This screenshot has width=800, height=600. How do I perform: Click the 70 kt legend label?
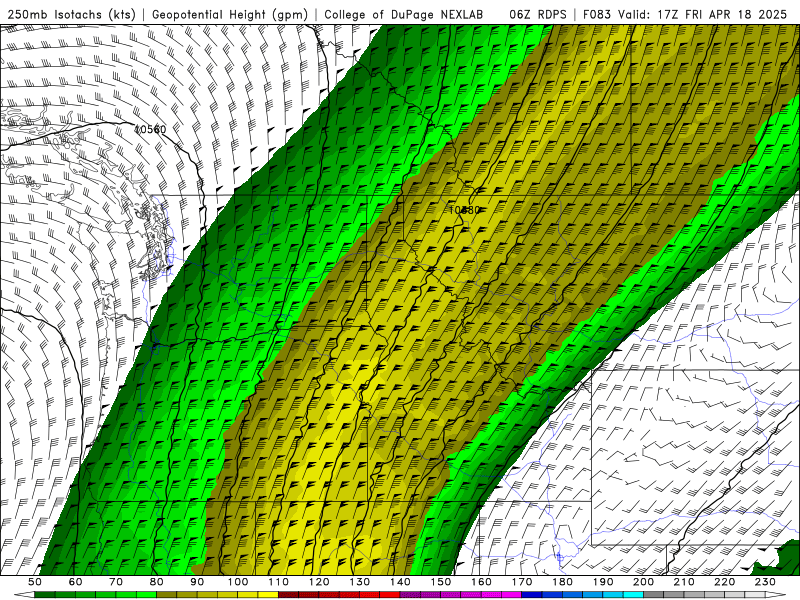[x=116, y=582]
